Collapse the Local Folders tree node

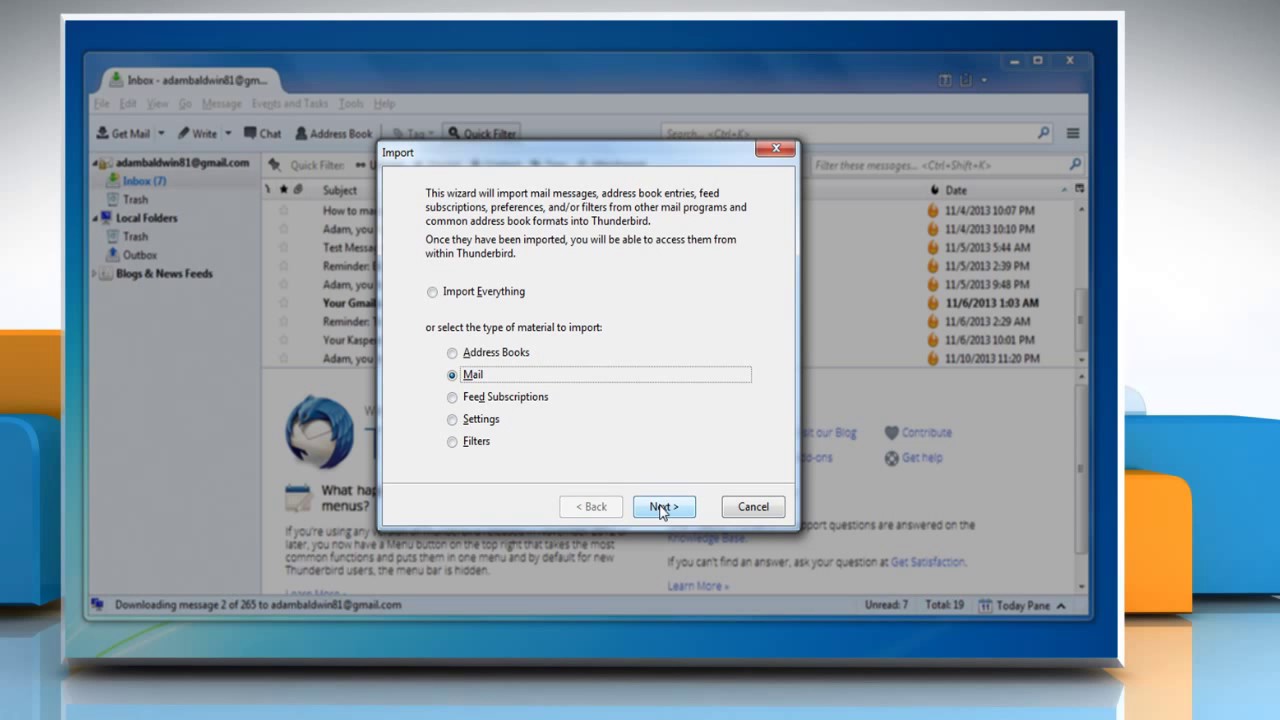96,218
